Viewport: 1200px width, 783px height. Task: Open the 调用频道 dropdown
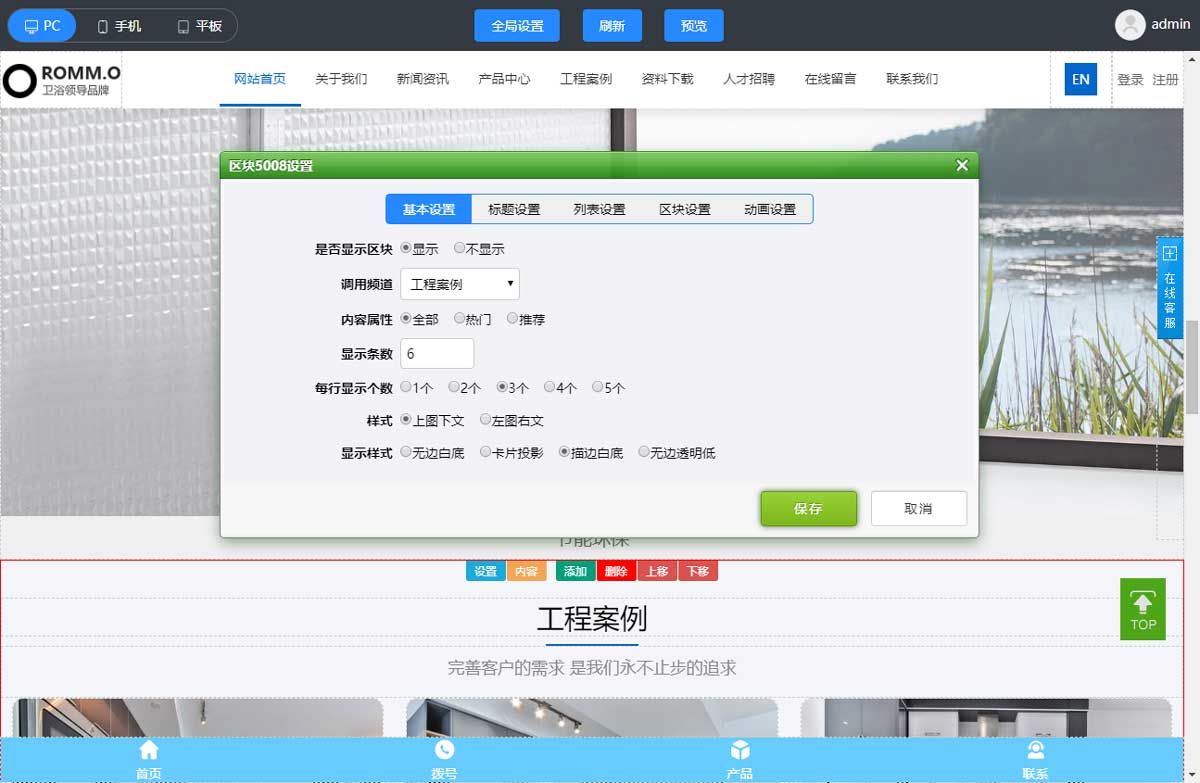coord(460,284)
